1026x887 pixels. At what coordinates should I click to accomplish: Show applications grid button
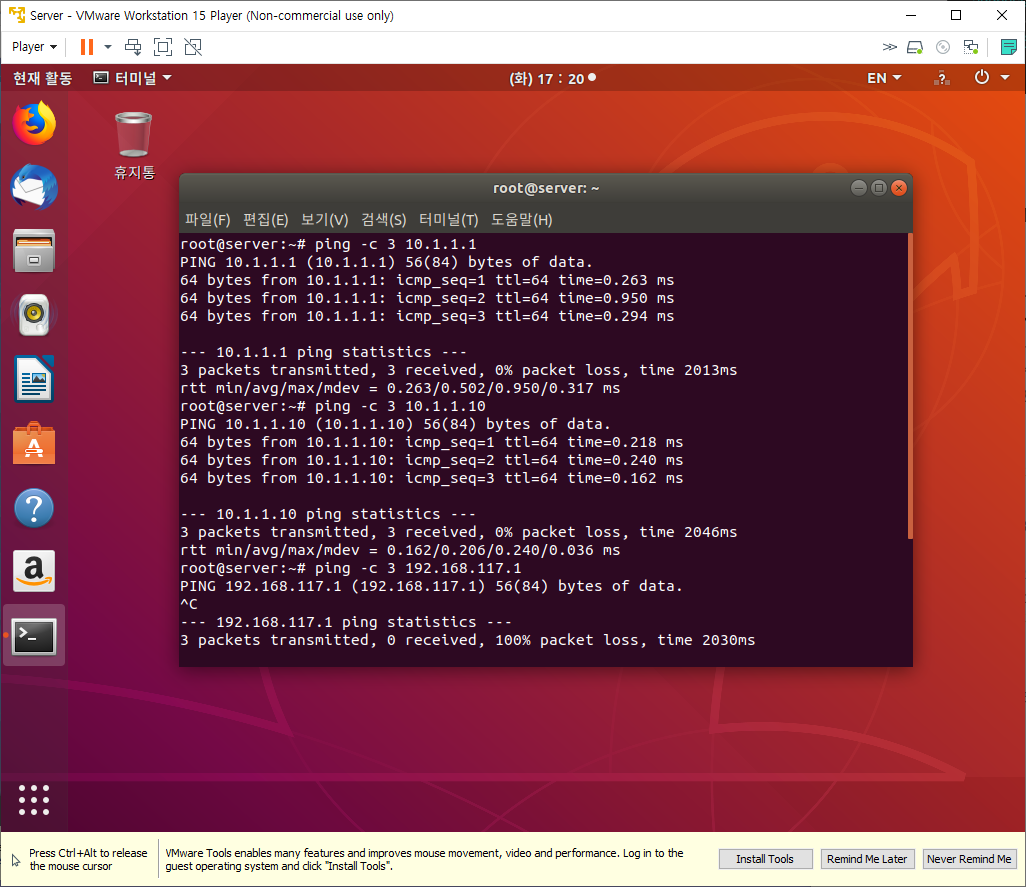click(34, 800)
